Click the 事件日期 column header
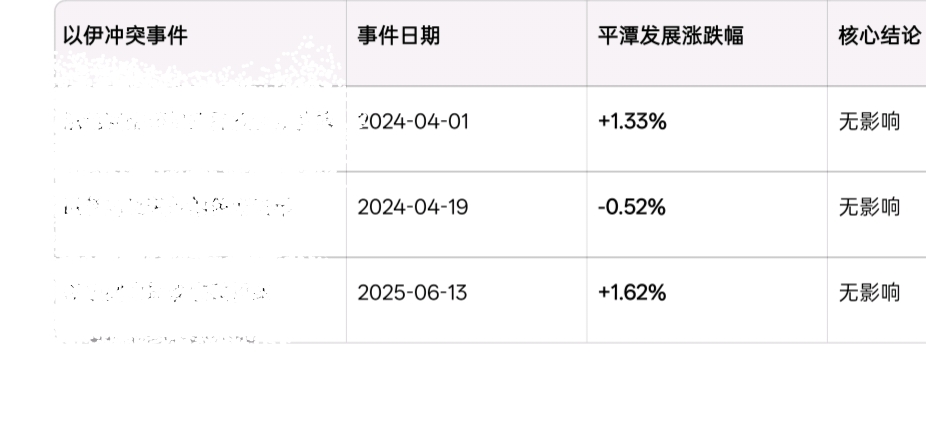 pos(398,37)
